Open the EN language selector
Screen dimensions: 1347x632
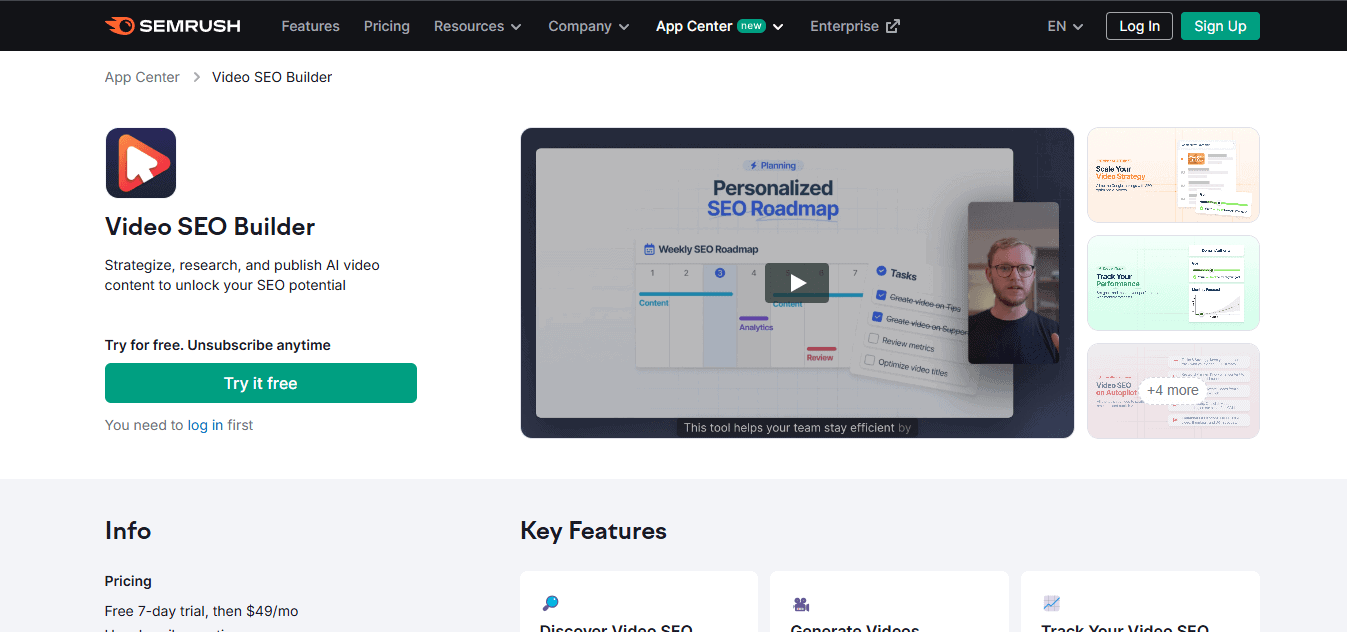click(x=1065, y=26)
